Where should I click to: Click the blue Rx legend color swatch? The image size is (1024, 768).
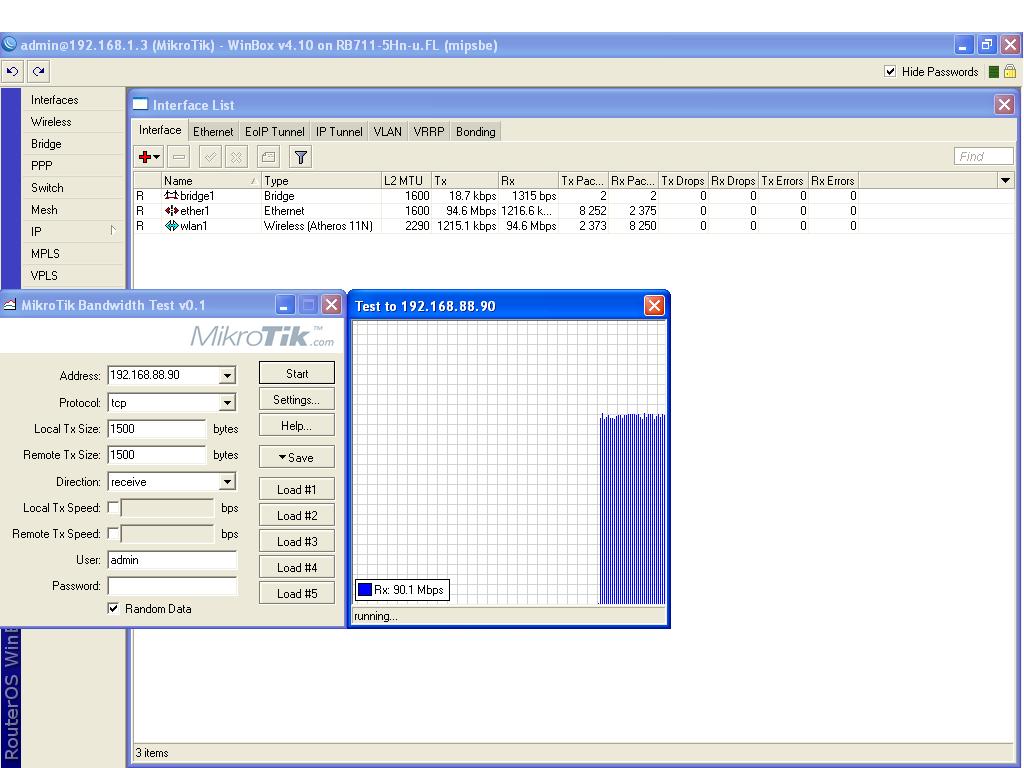point(365,590)
